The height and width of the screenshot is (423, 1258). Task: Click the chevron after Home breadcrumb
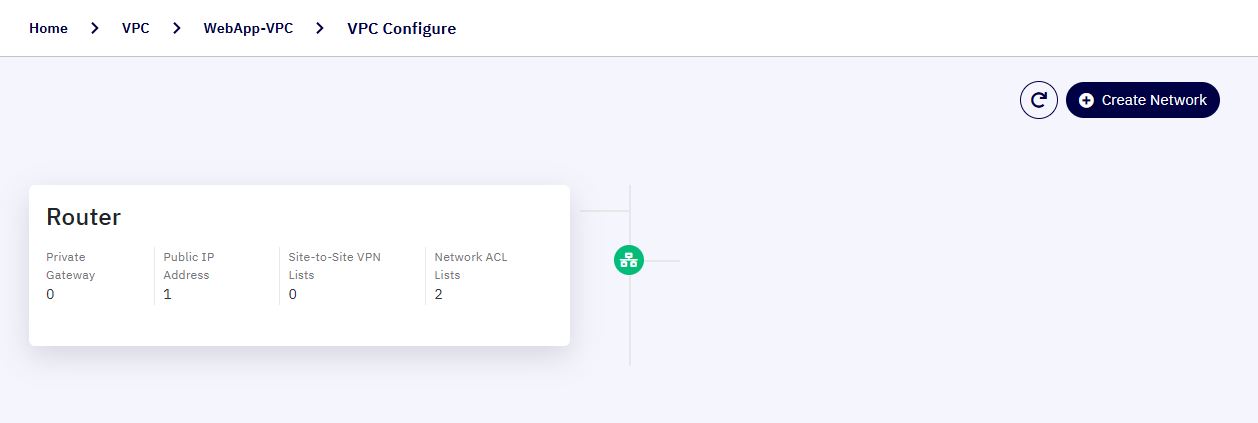click(x=95, y=28)
